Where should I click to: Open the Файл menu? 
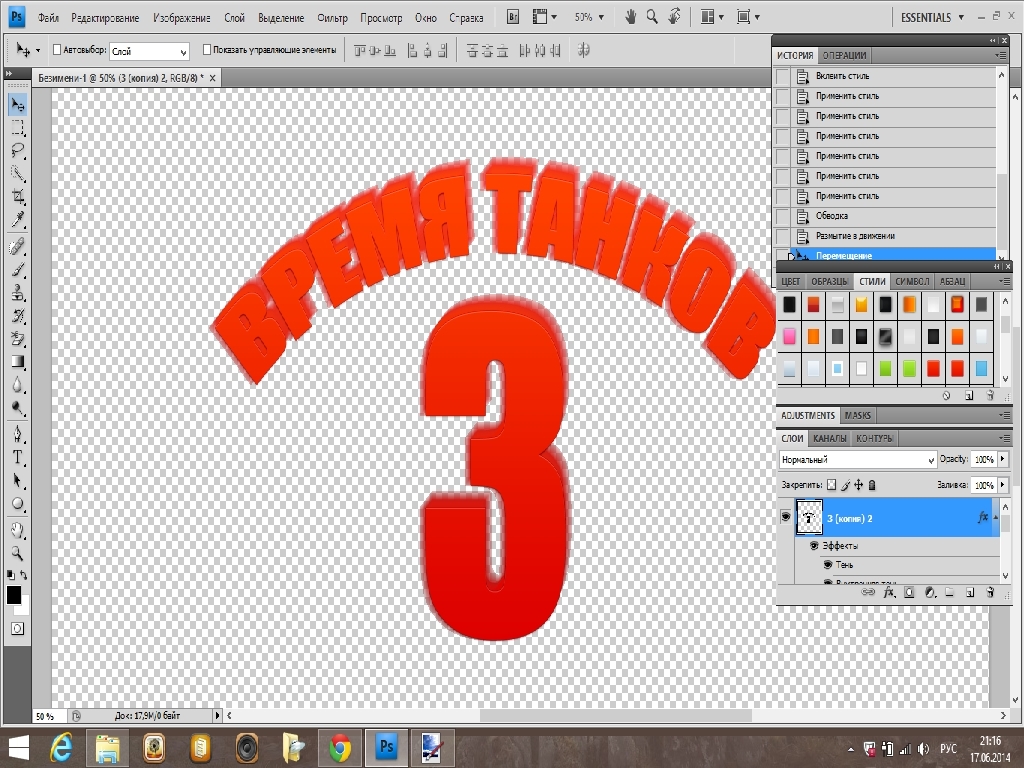pos(48,18)
